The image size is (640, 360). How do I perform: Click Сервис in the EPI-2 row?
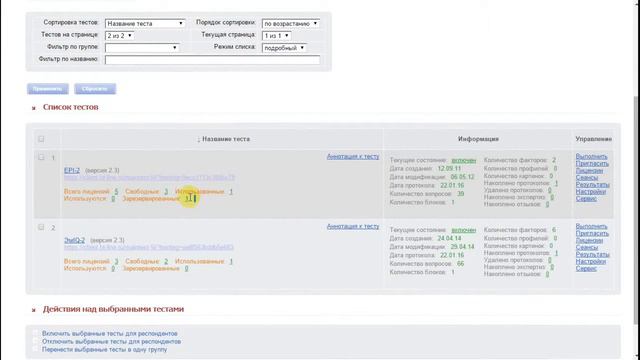(x=586, y=198)
